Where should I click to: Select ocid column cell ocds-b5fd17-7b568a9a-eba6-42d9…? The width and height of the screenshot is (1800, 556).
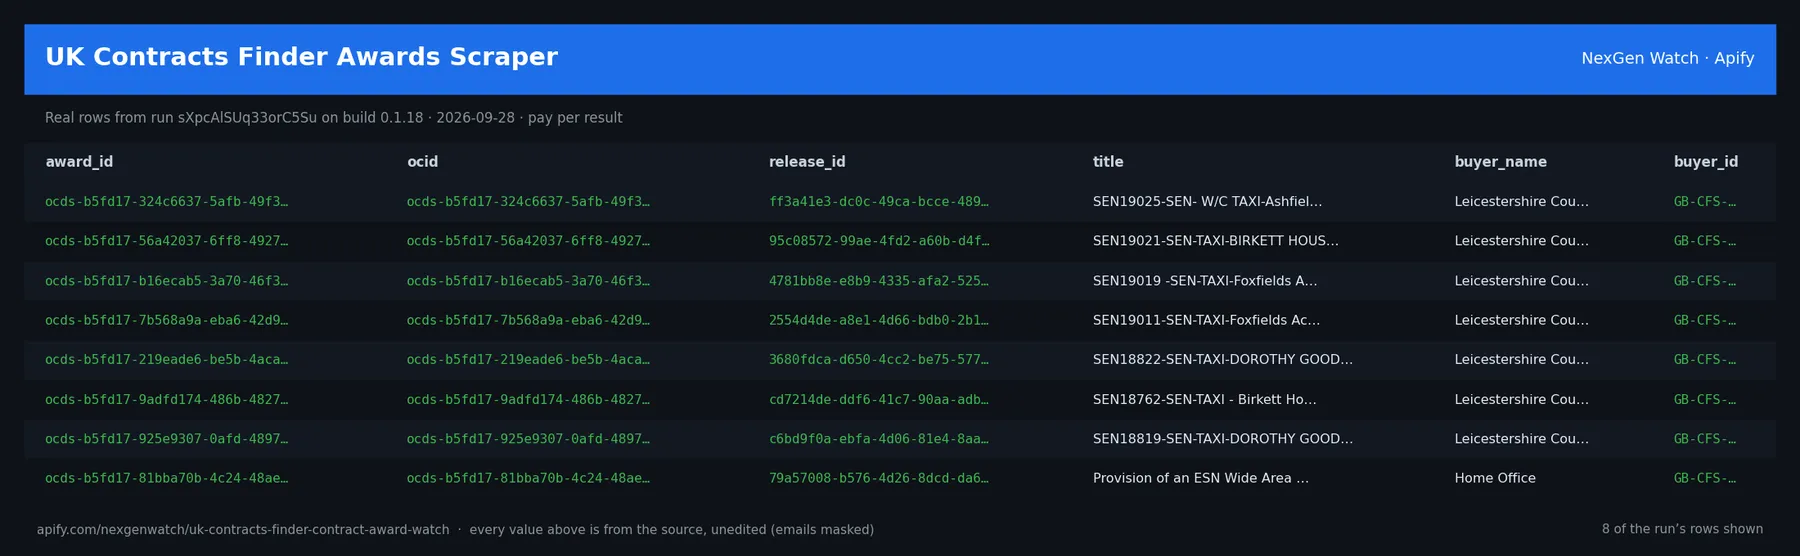(x=528, y=320)
